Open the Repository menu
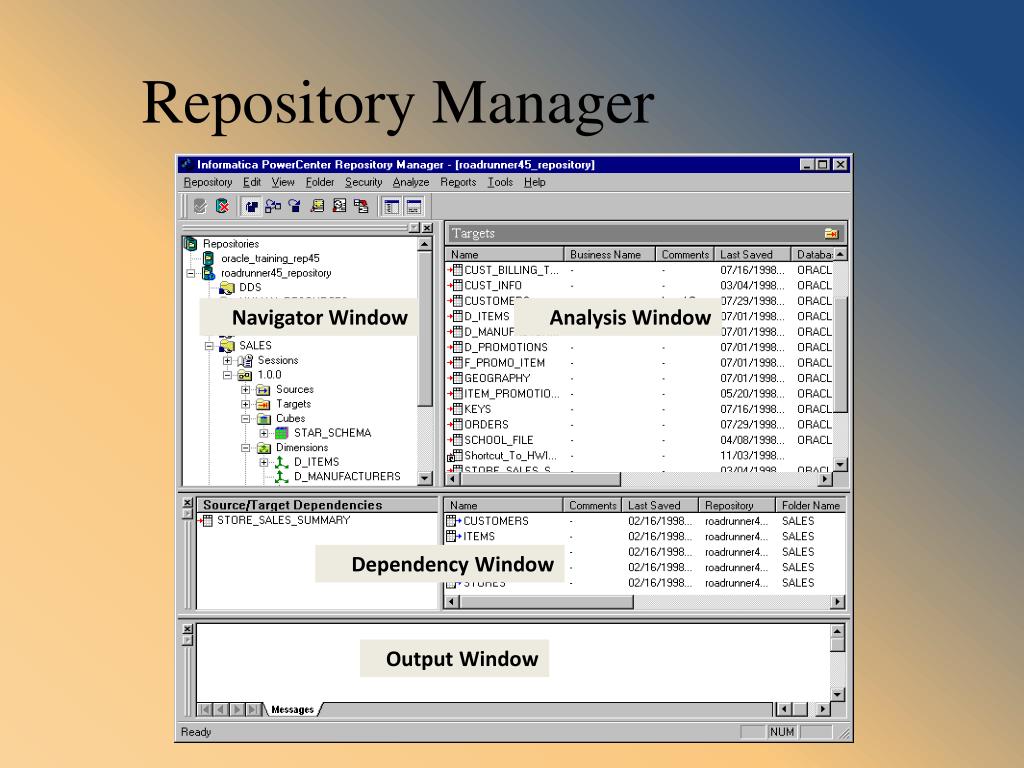1024x768 pixels. 208,182
